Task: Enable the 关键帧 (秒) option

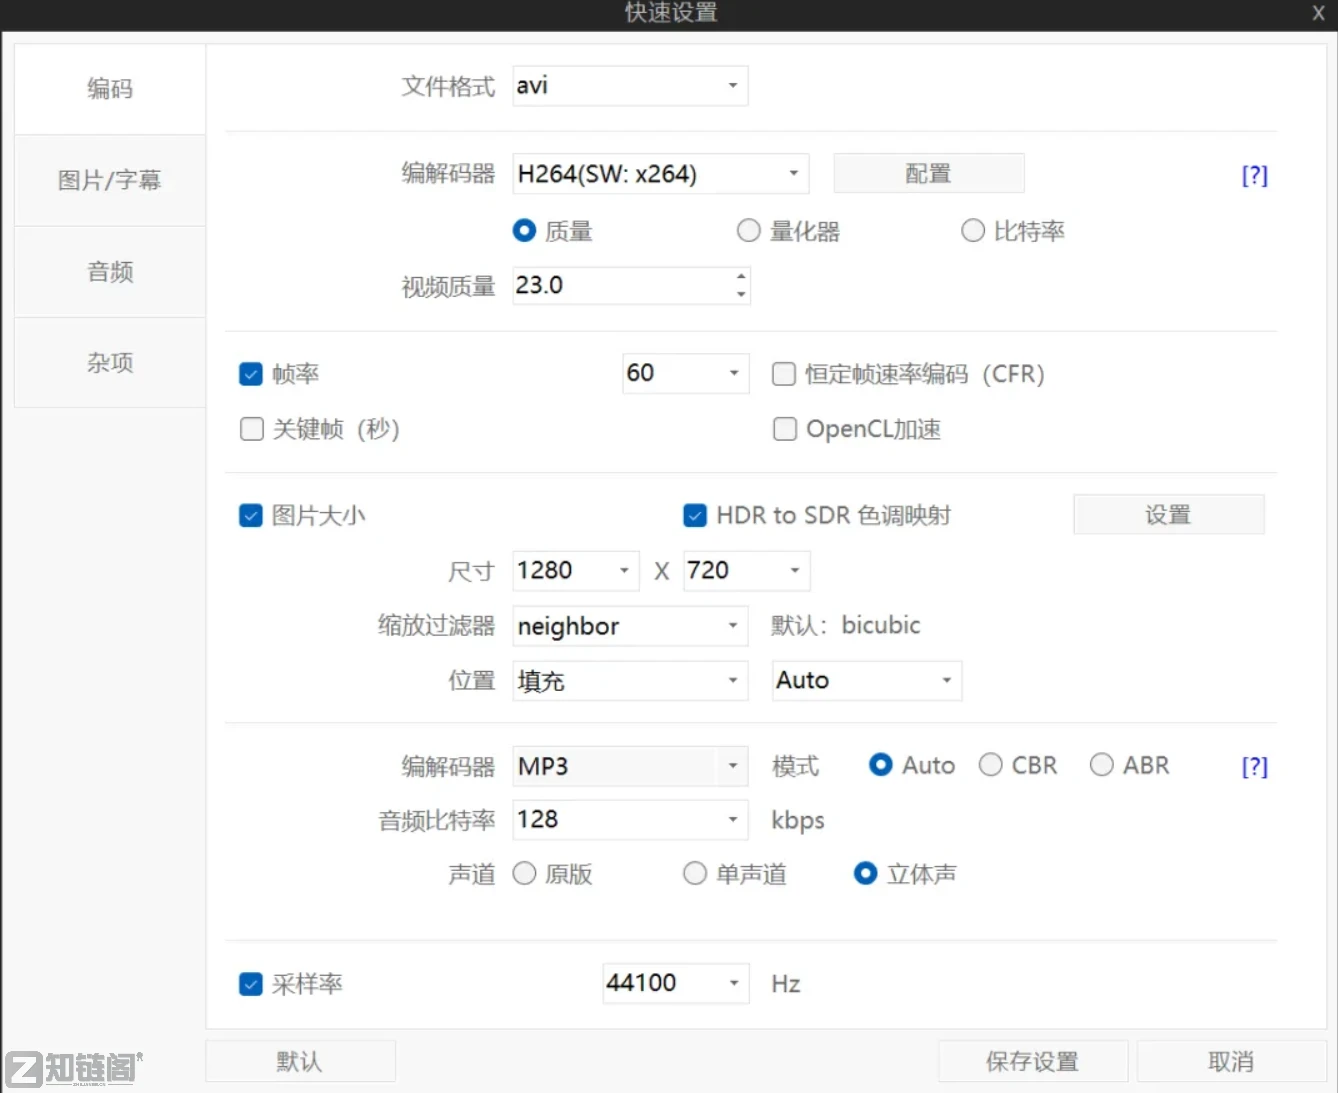Action: [x=251, y=429]
